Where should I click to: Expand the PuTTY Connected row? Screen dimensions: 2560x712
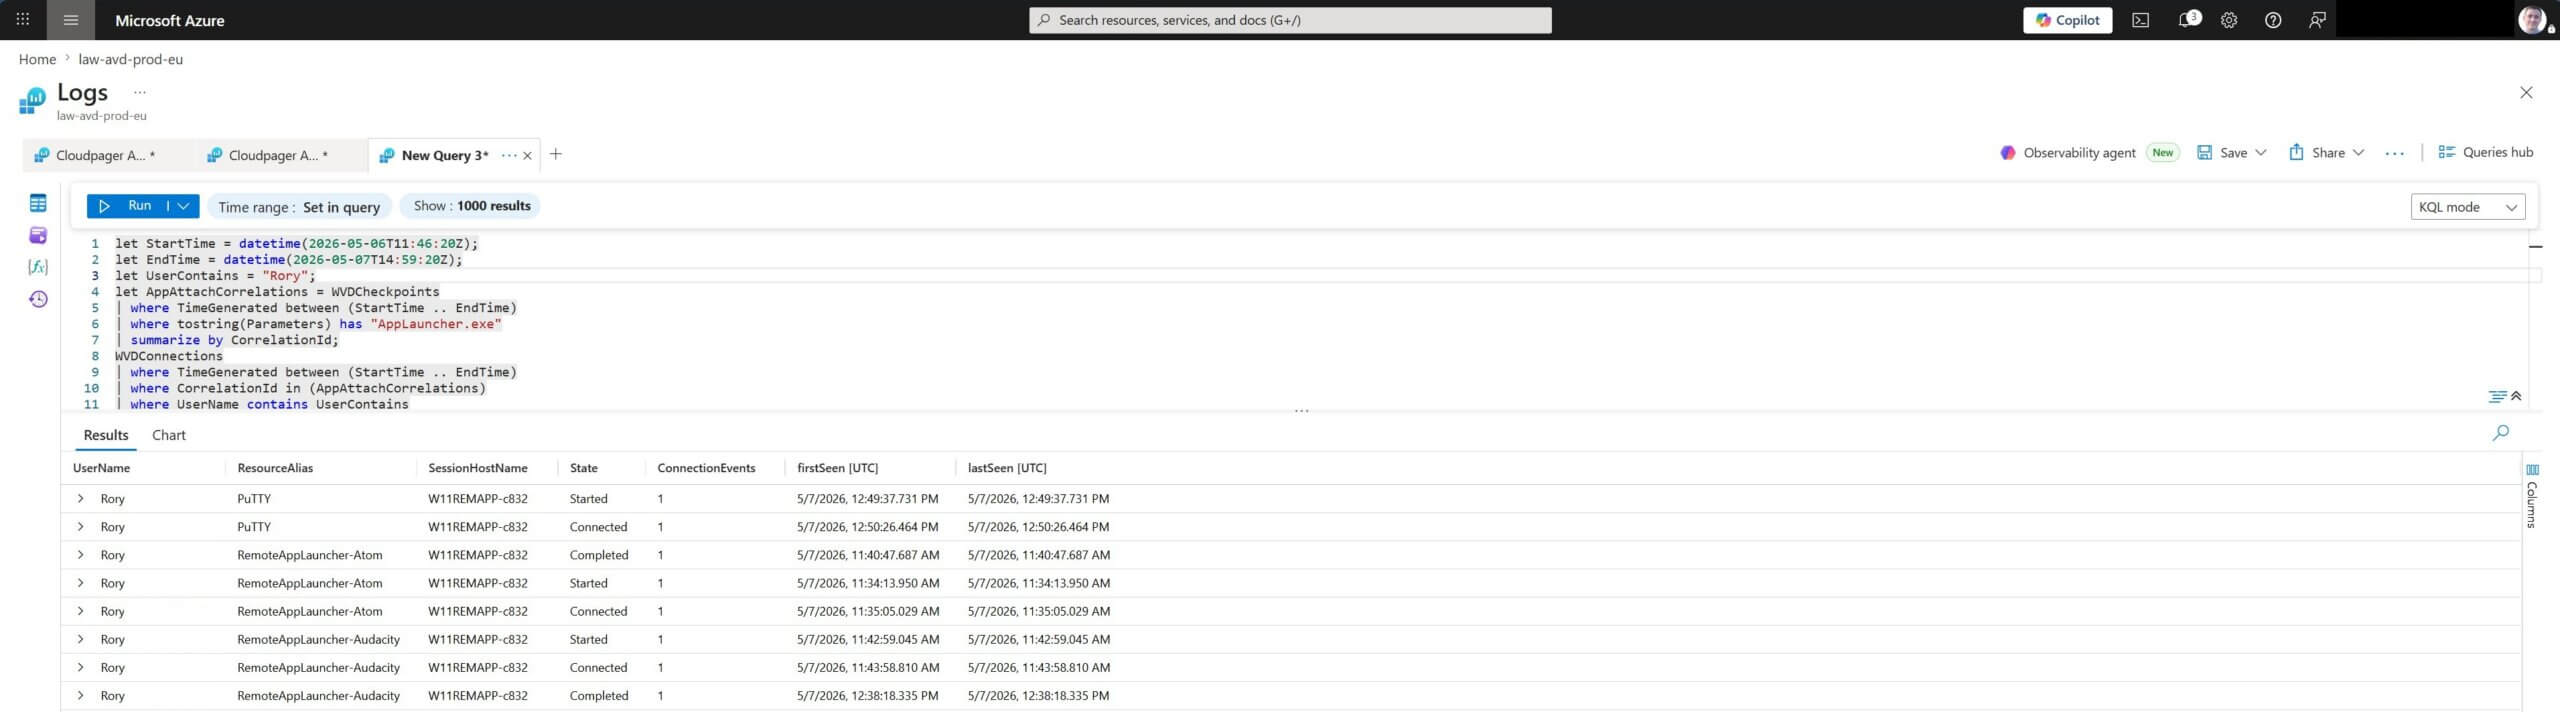coord(80,526)
